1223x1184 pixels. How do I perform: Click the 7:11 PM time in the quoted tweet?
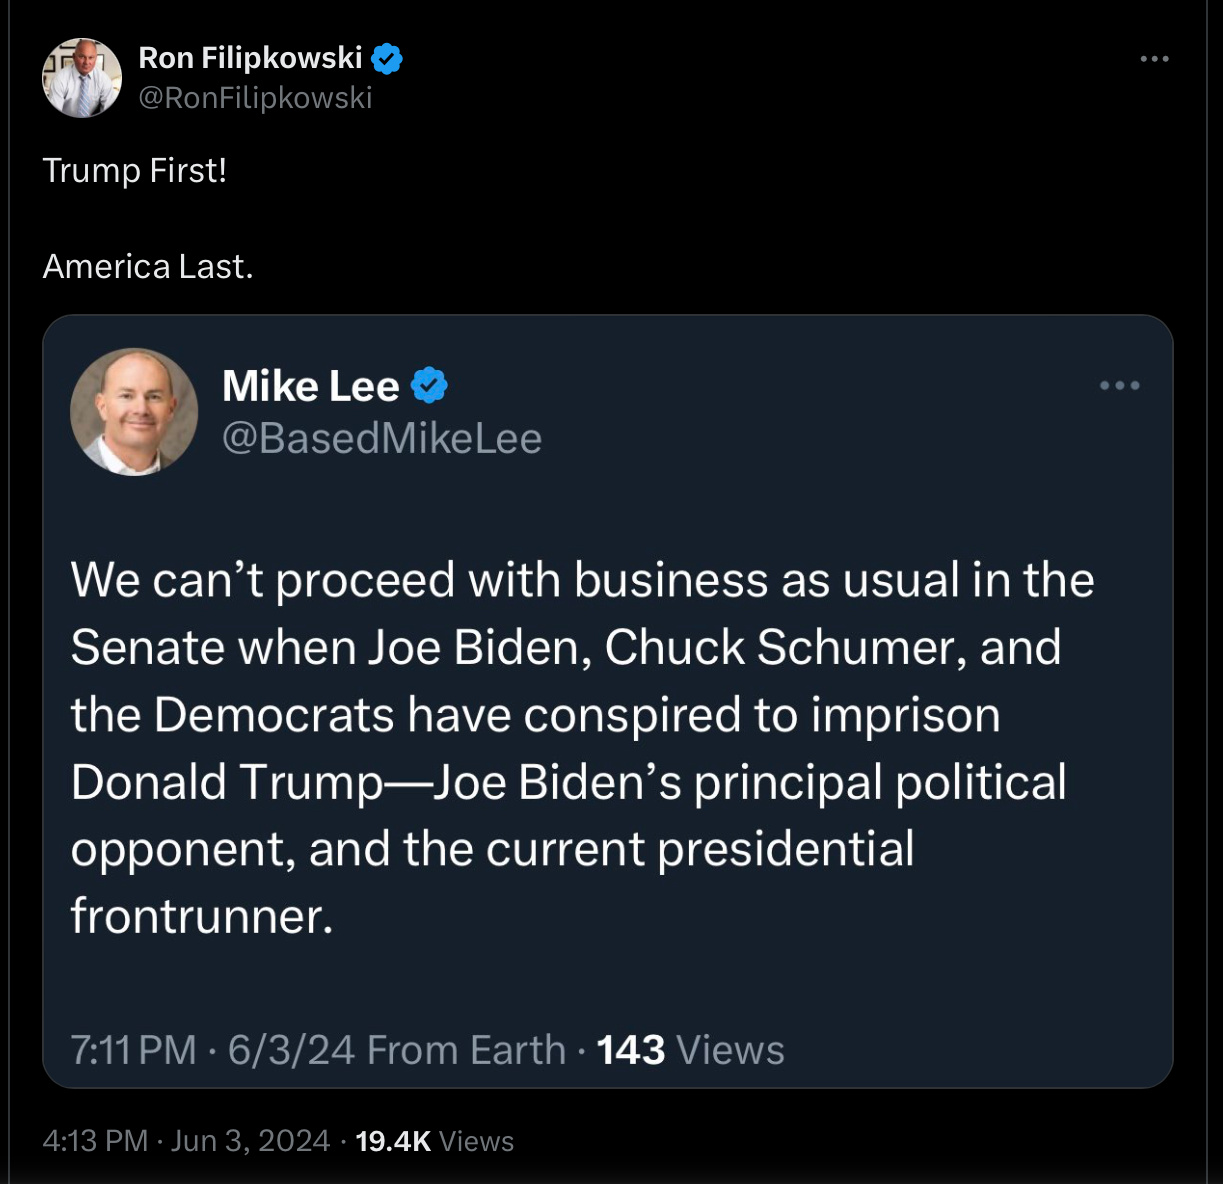(133, 1050)
